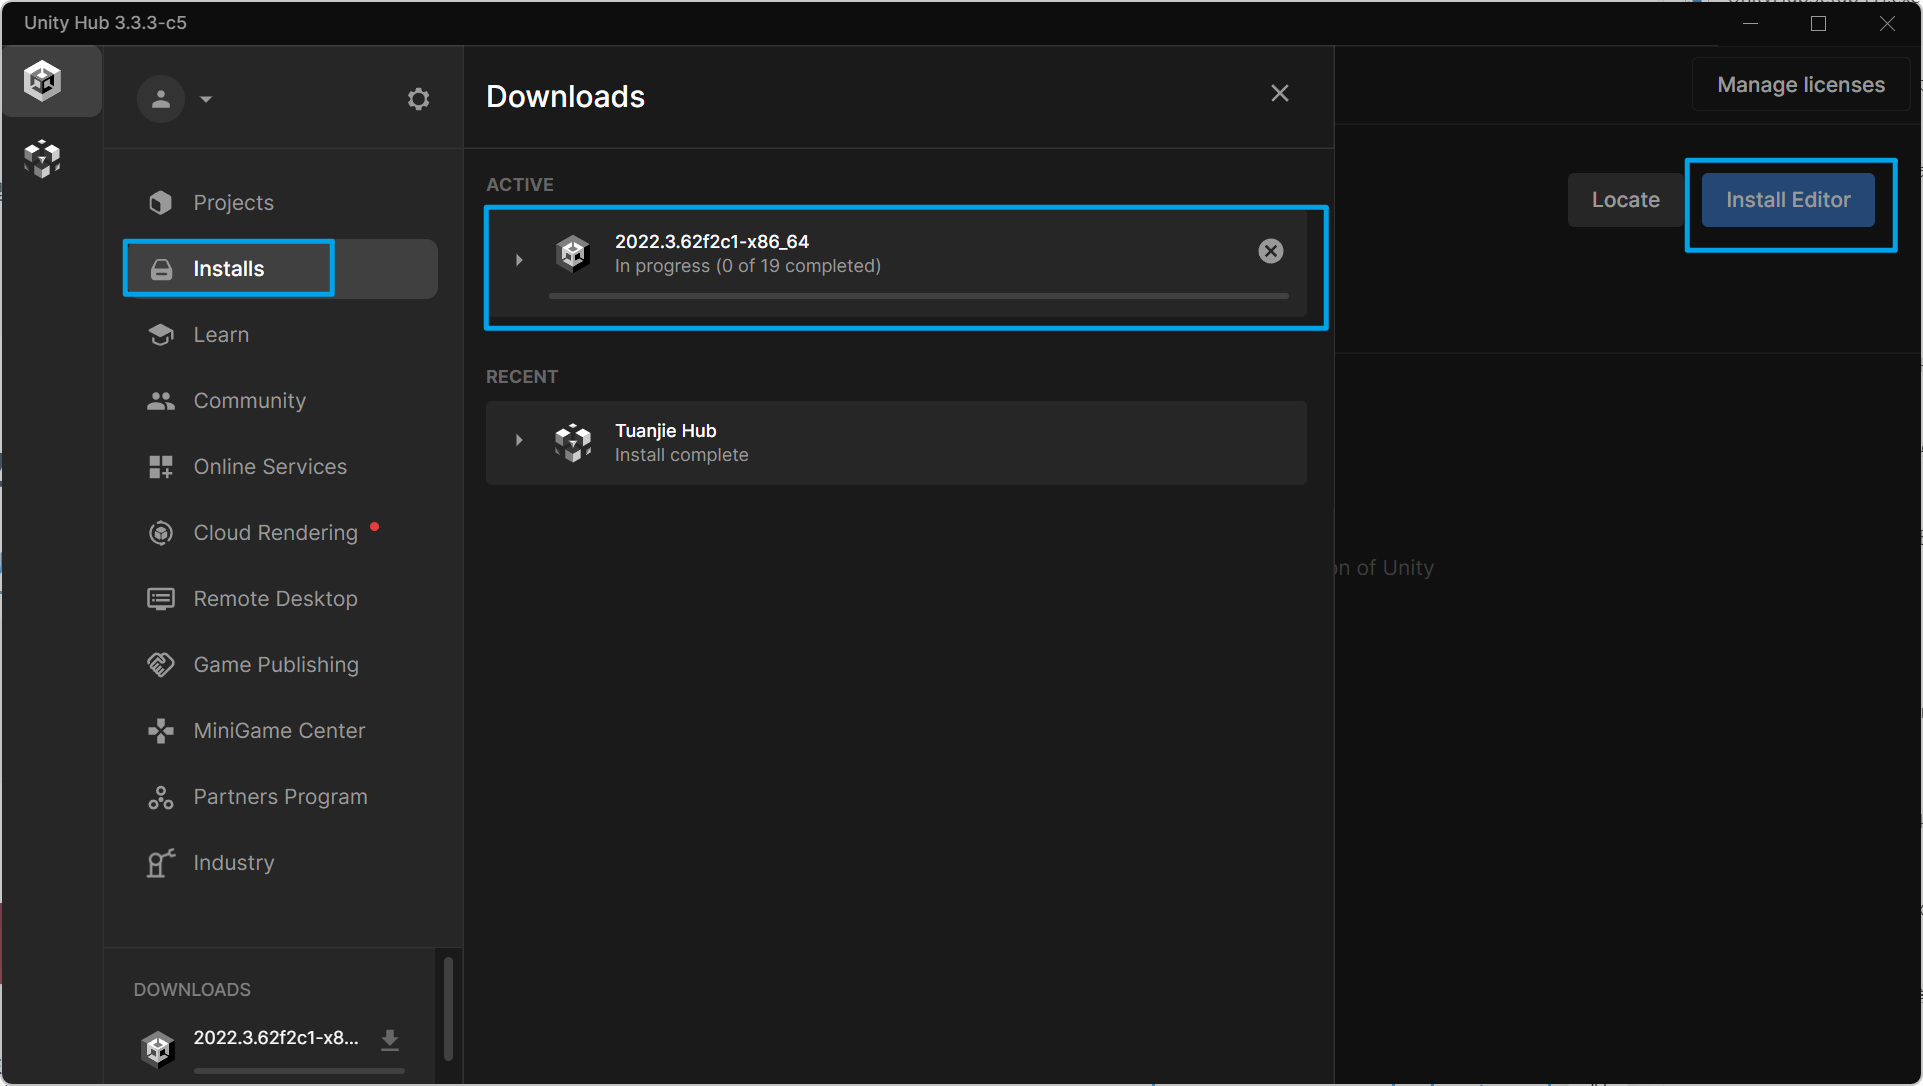Expand the account dropdown arrow
This screenshot has height=1086, width=1923.
pyautogui.click(x=206, y=99)
